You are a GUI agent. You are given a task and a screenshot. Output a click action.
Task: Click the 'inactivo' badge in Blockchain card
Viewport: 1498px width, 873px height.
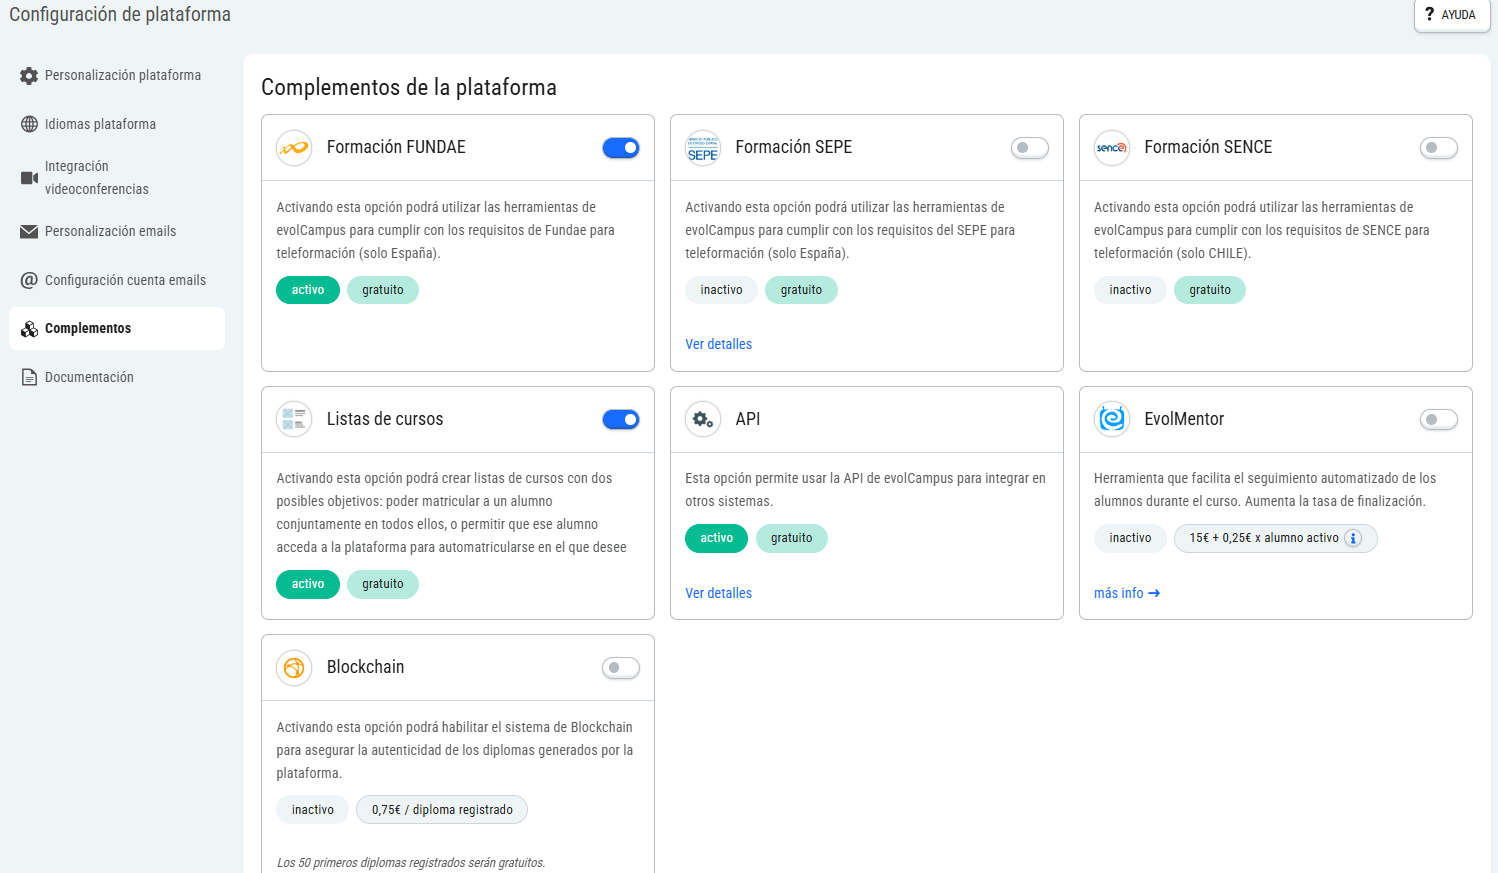pyautogui.click(x=313, y=810)
